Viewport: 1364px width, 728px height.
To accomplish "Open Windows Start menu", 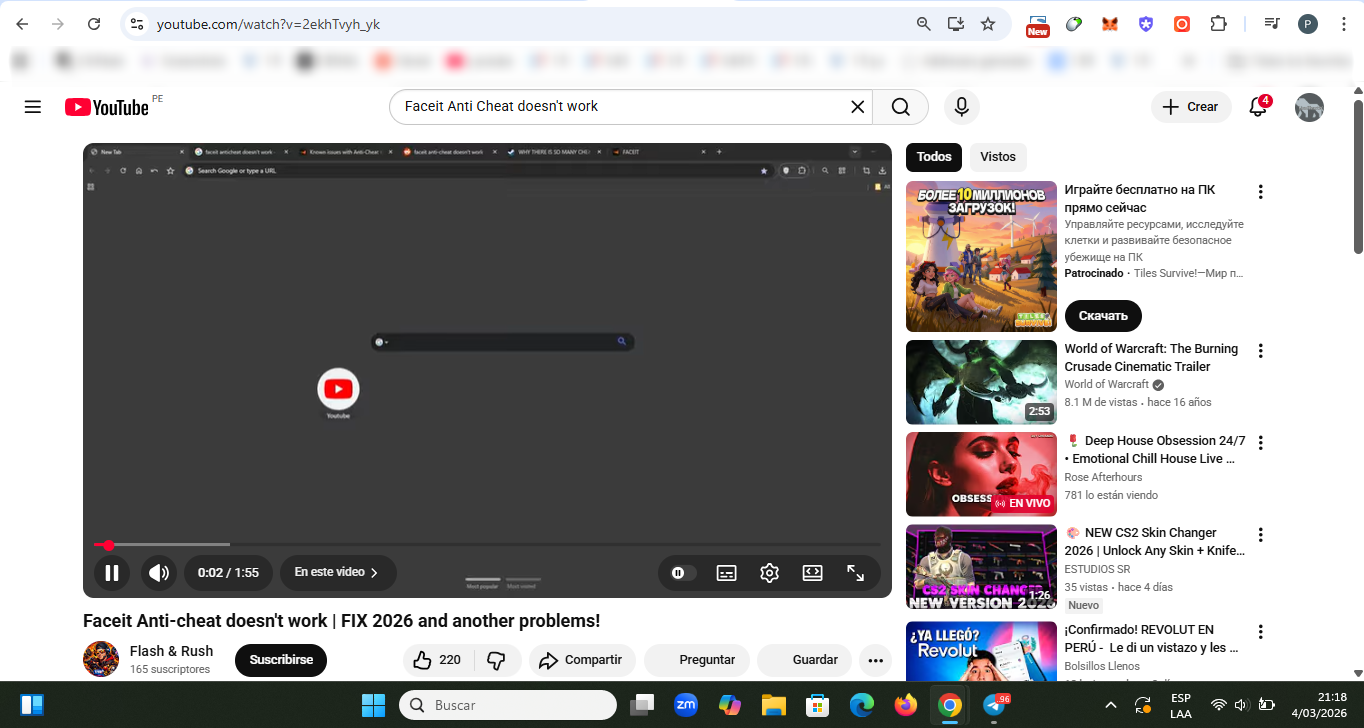I will [374, 705].
